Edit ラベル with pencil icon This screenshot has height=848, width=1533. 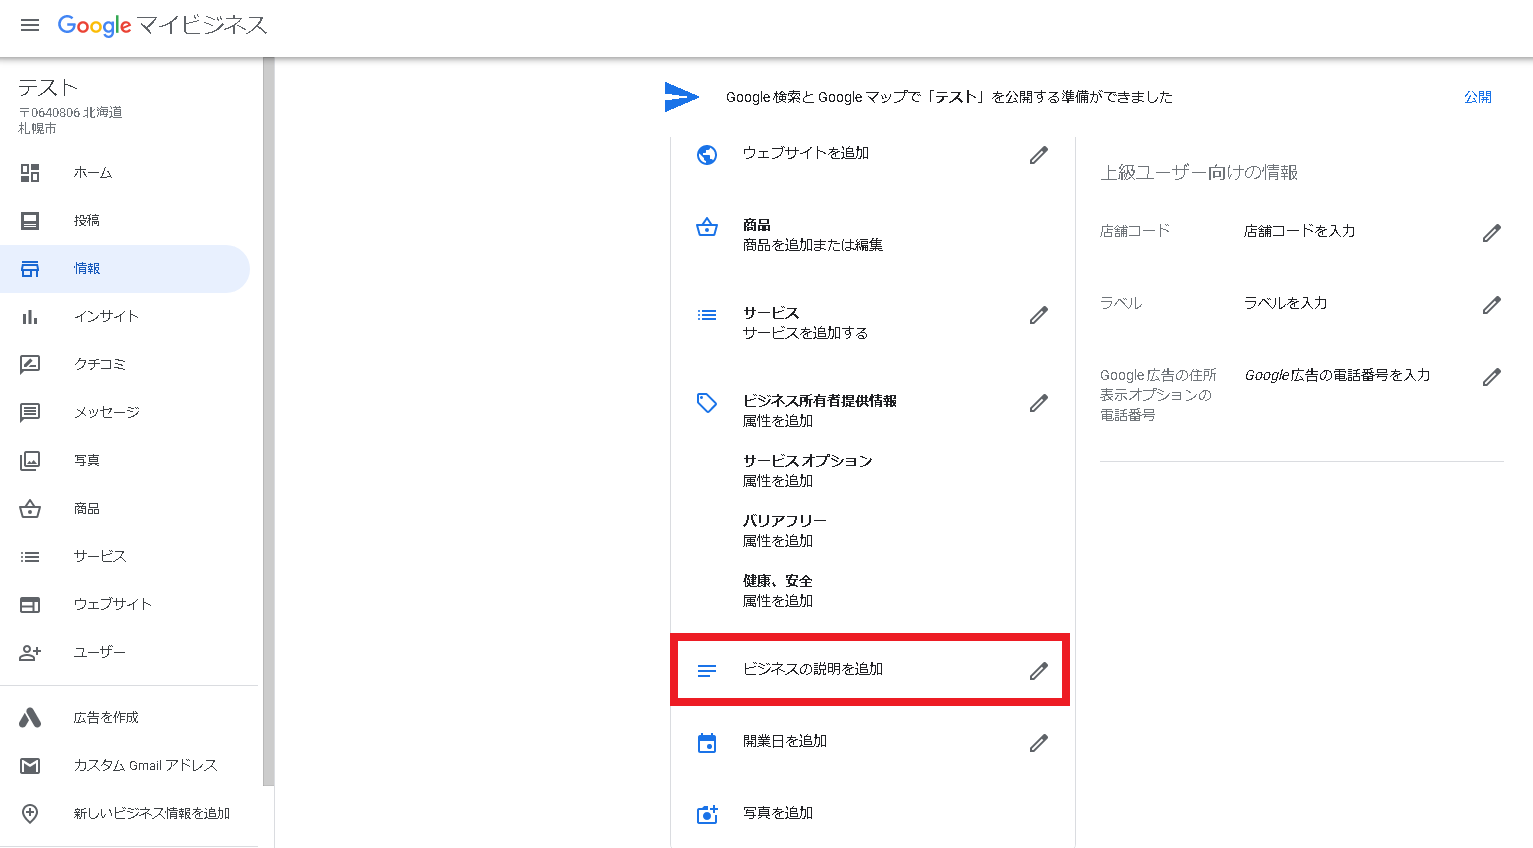point(1492,305)
